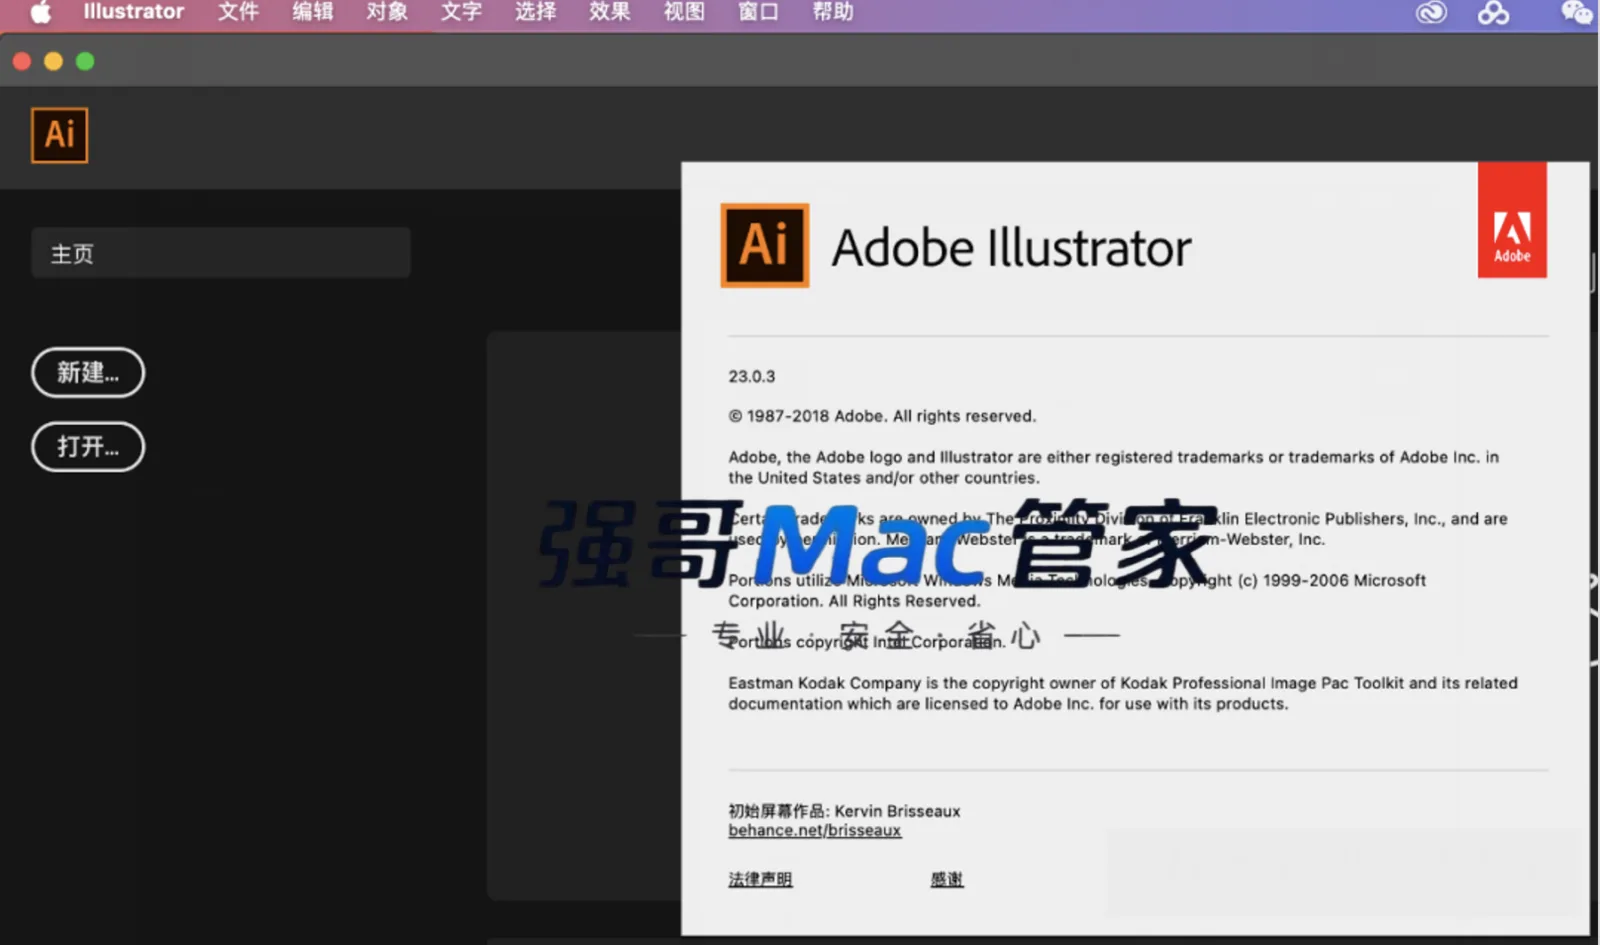
Task: Click the version number 23.0.3
Action: [x=752, y=376]
